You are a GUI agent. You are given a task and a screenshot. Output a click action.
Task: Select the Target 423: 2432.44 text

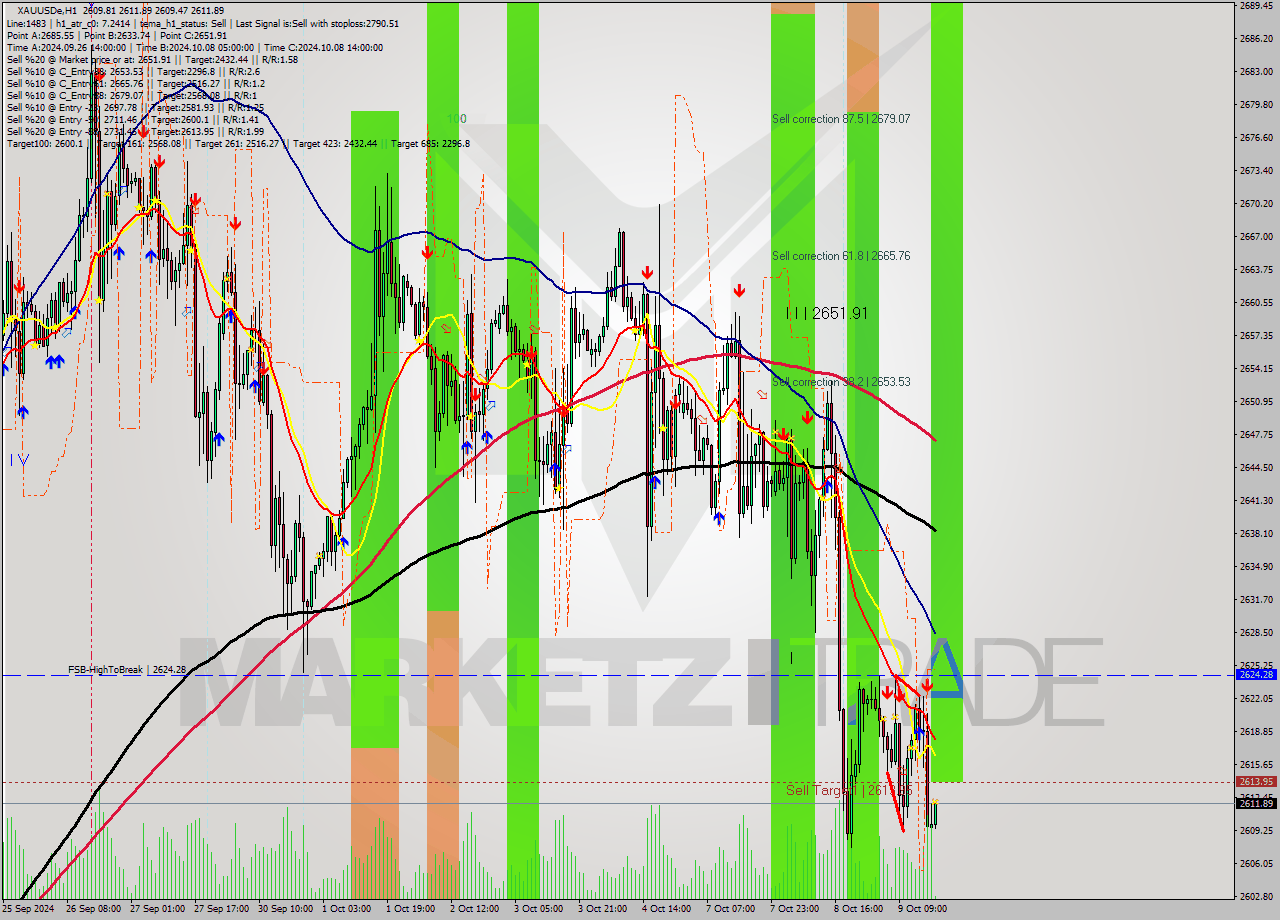[335, 143]
